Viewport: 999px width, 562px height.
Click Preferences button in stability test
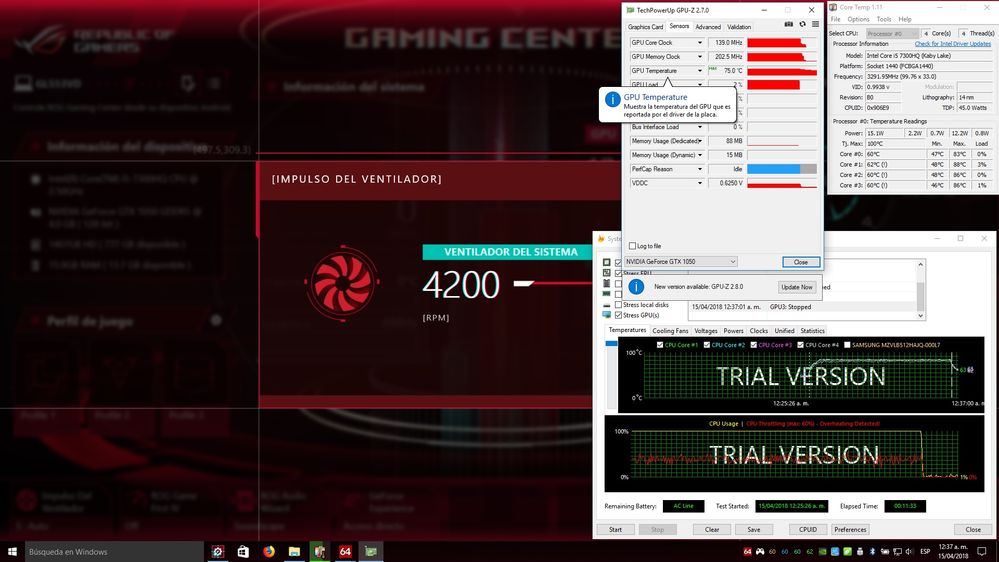click(850, 530)
